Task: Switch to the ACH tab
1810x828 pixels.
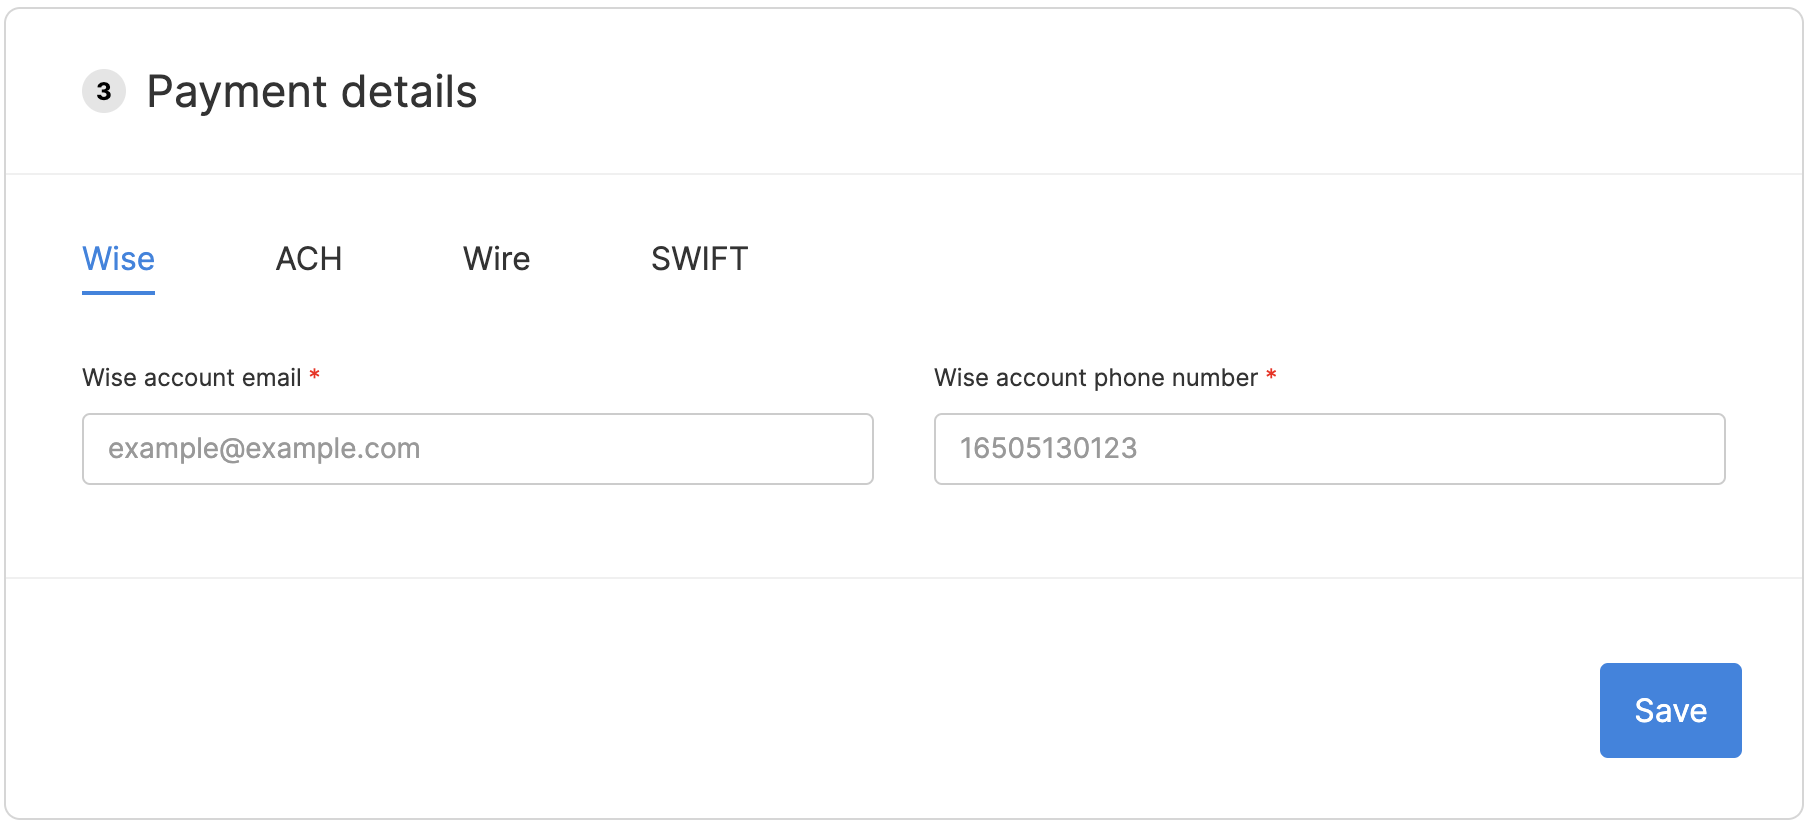Action: [309, 259]
